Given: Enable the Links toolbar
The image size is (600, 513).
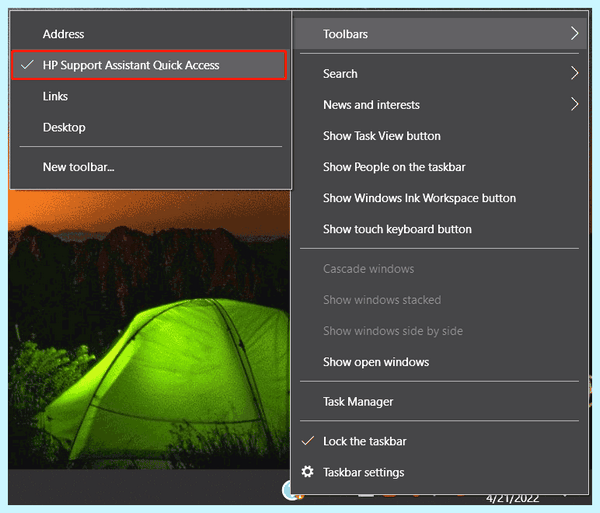Looking at the screenshot, I should [149, 96].
